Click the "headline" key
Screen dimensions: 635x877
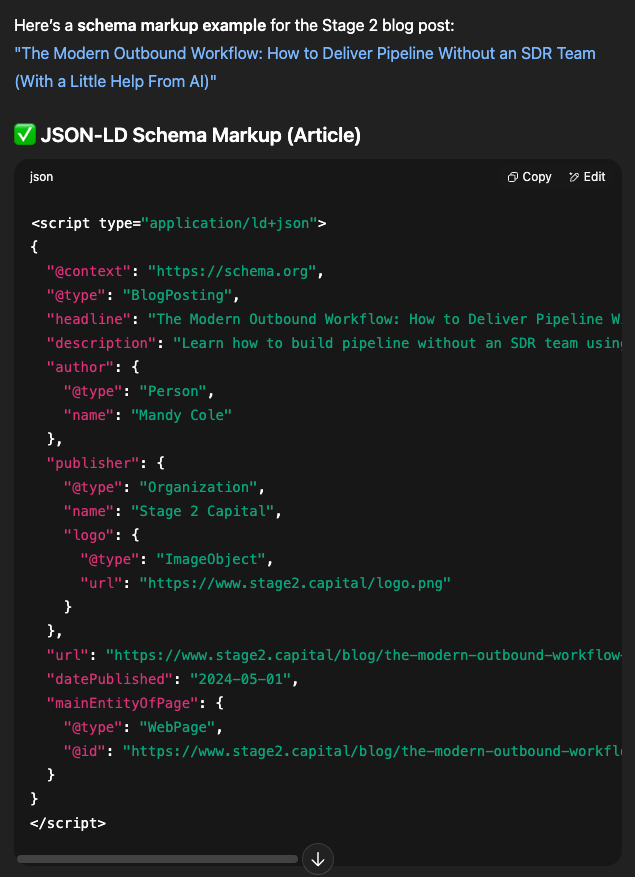pos(88,319)
